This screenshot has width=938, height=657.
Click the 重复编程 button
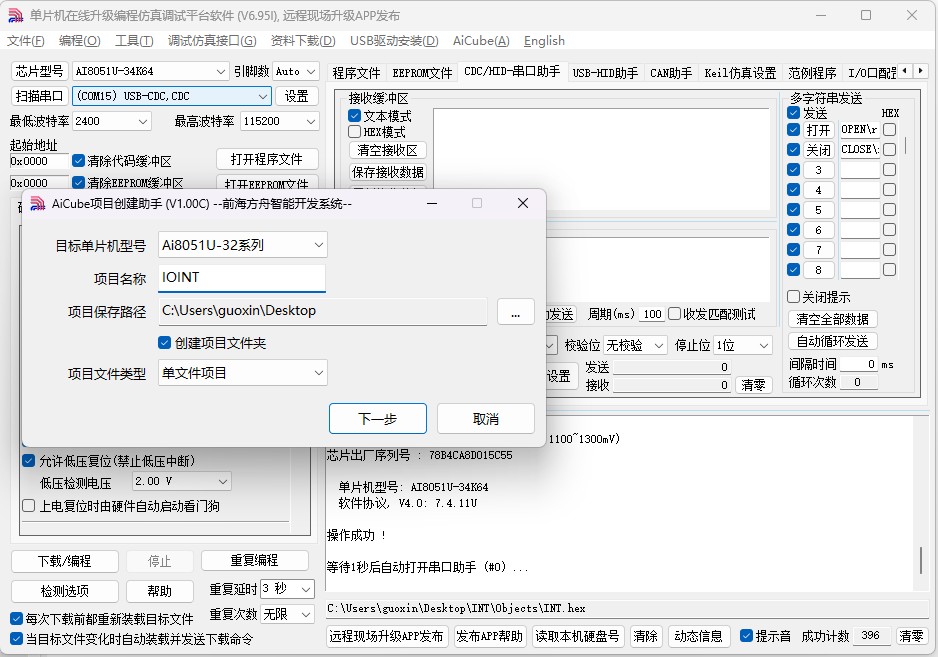tap(255, 560)
